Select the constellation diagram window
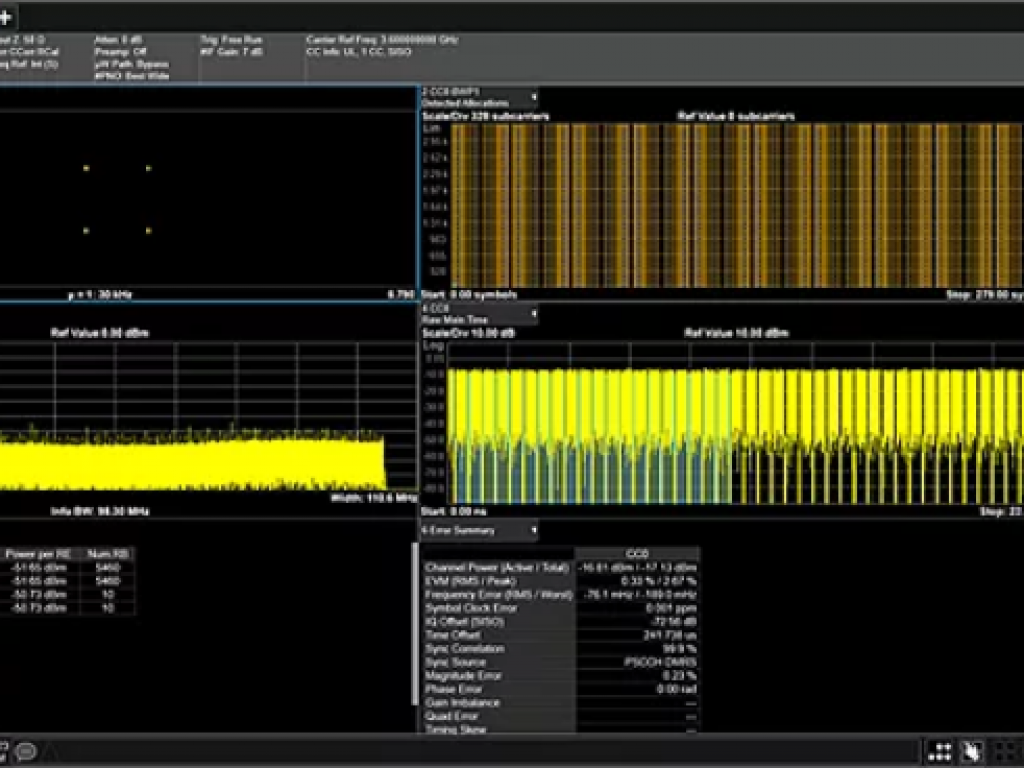The width and height of the screenshot is (1024, 768). pos(200,190)
